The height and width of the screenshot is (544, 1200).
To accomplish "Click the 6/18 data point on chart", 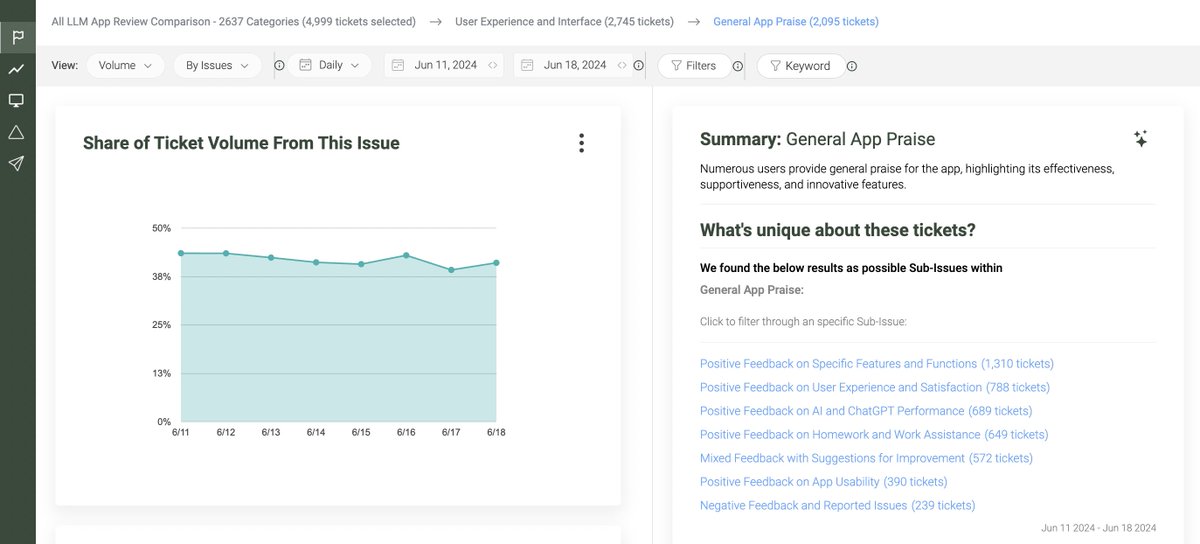I will click(496, 263).
